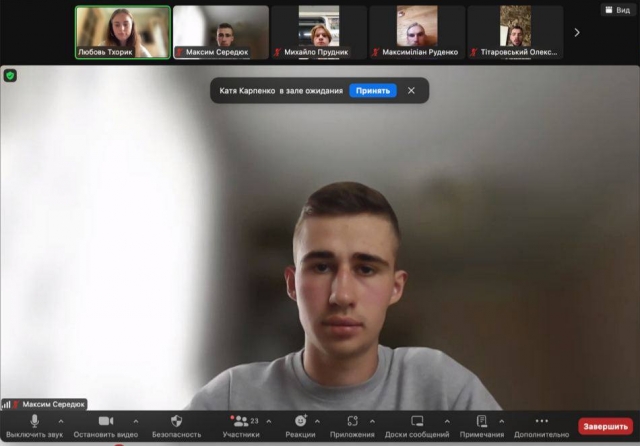This screenshot has width=640, height=446.
Task: Open video options arrow next to the camera
Action: pos(136,421)
